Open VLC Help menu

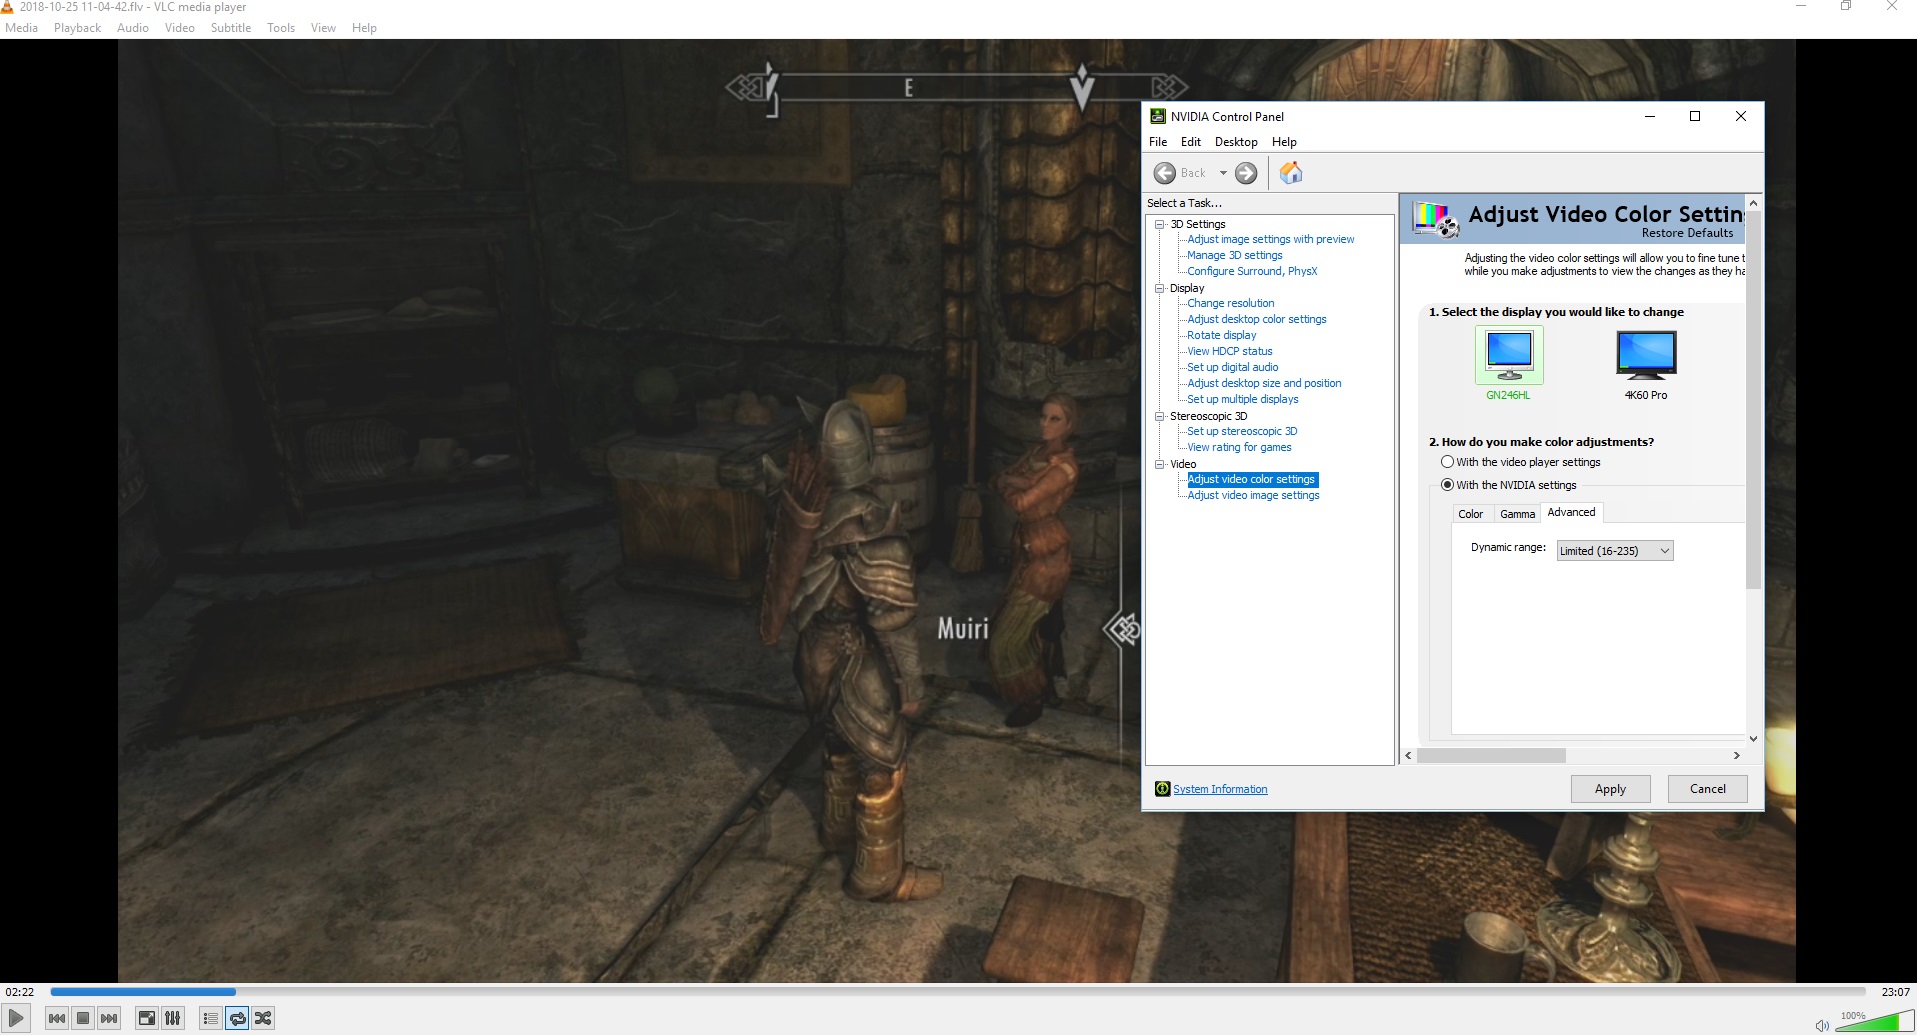(x=364, y=28)
